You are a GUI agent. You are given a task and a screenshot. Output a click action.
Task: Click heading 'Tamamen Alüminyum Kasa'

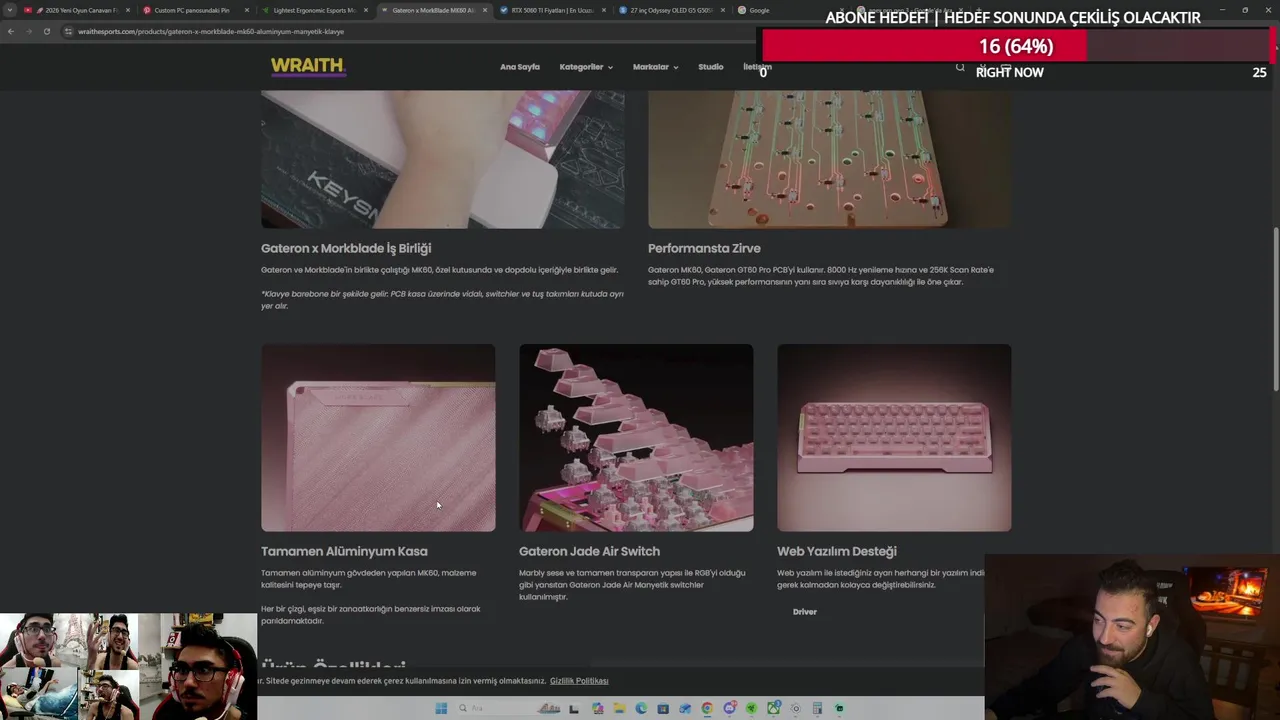(344, 551)
